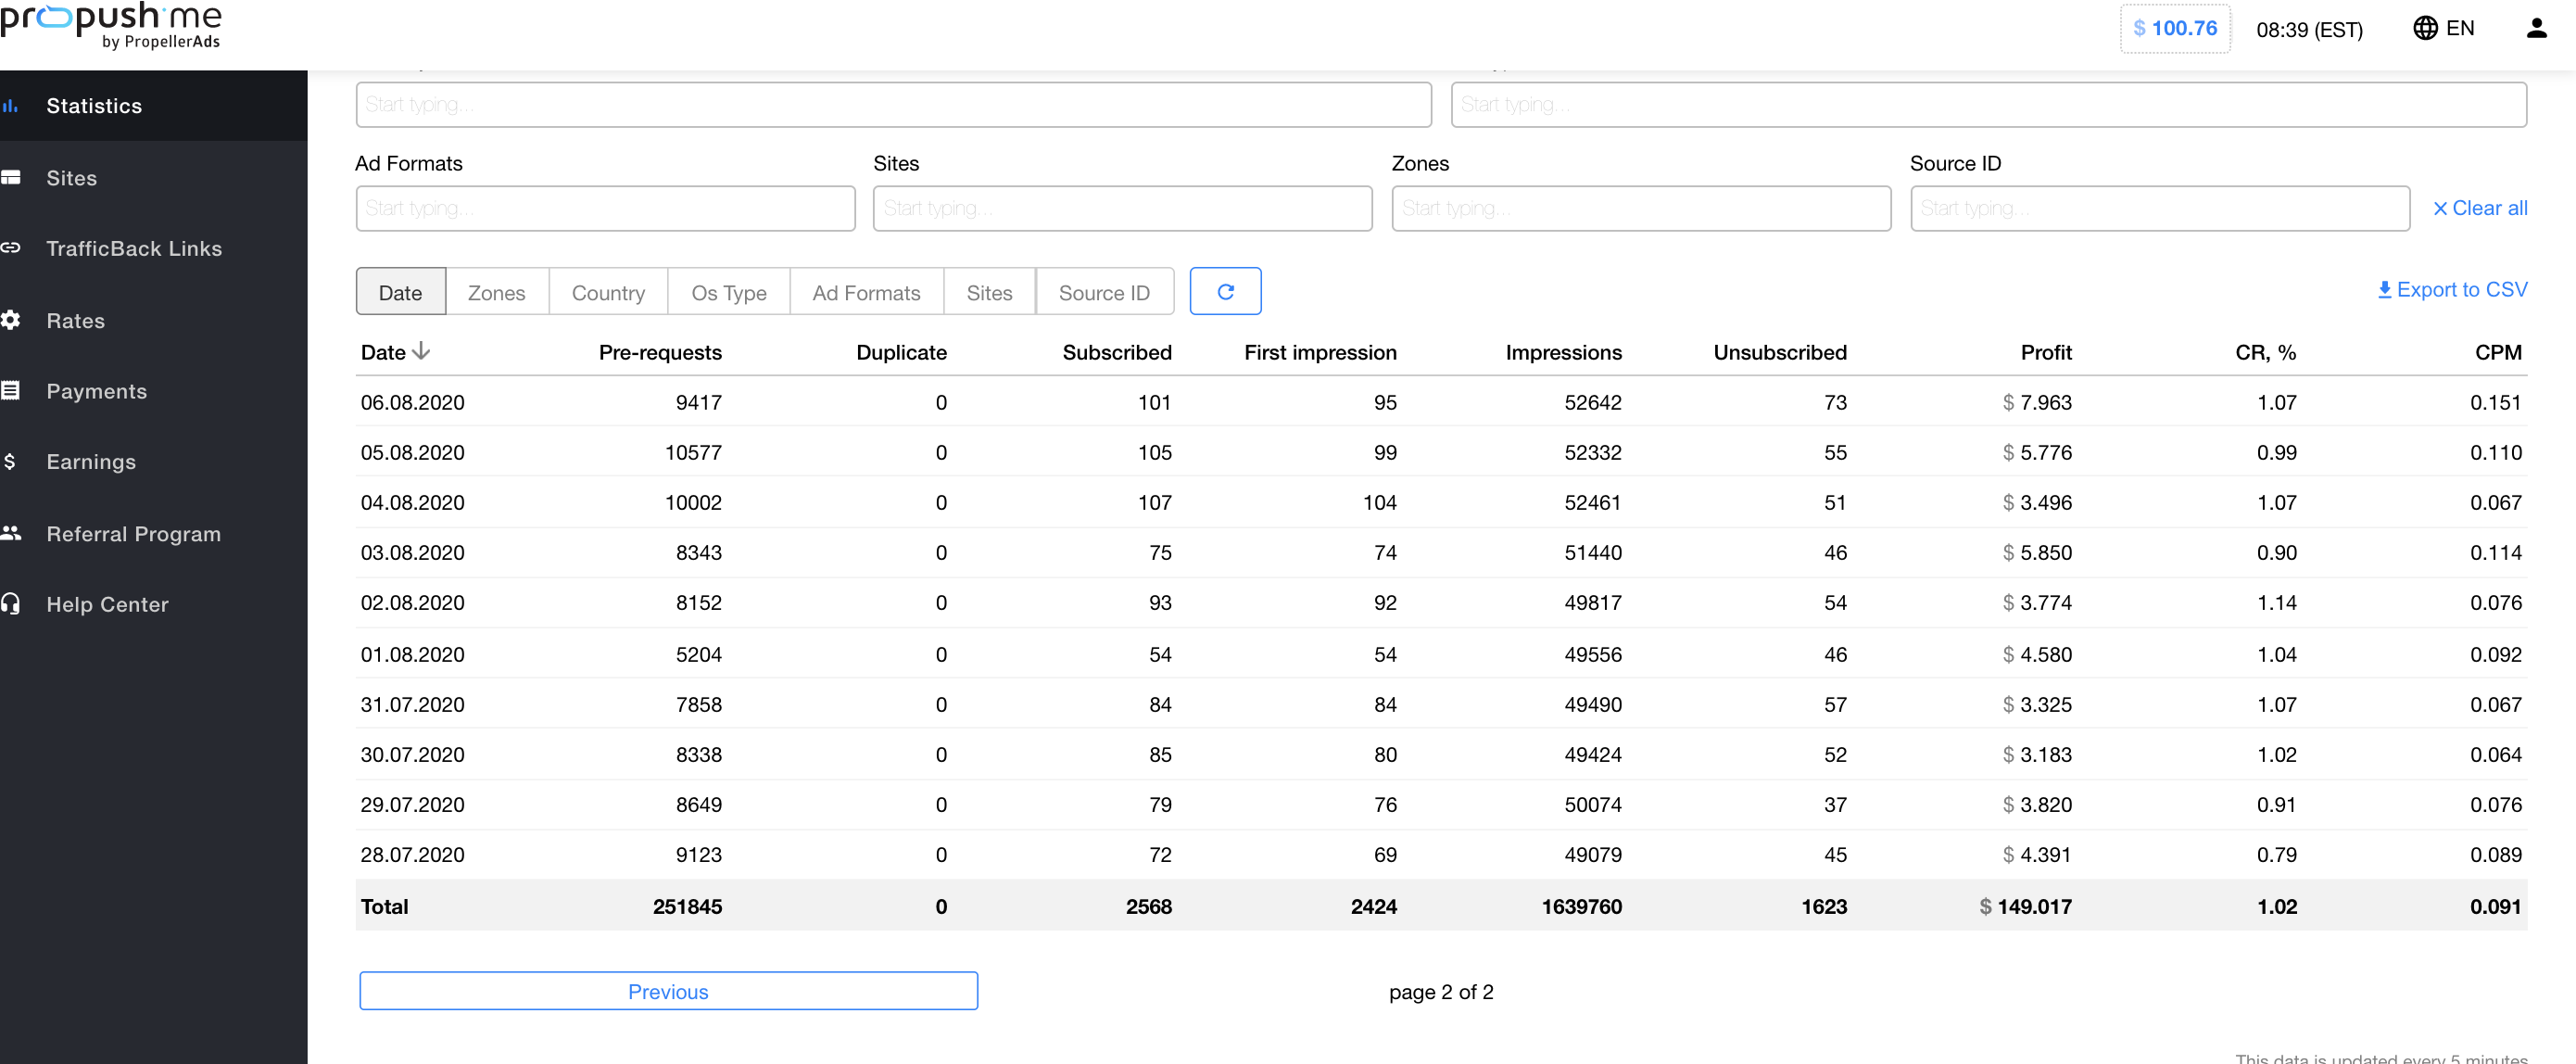Switch to the Country grouping tab
The height and width of the screenshot is (1064, 2576).
607,293
